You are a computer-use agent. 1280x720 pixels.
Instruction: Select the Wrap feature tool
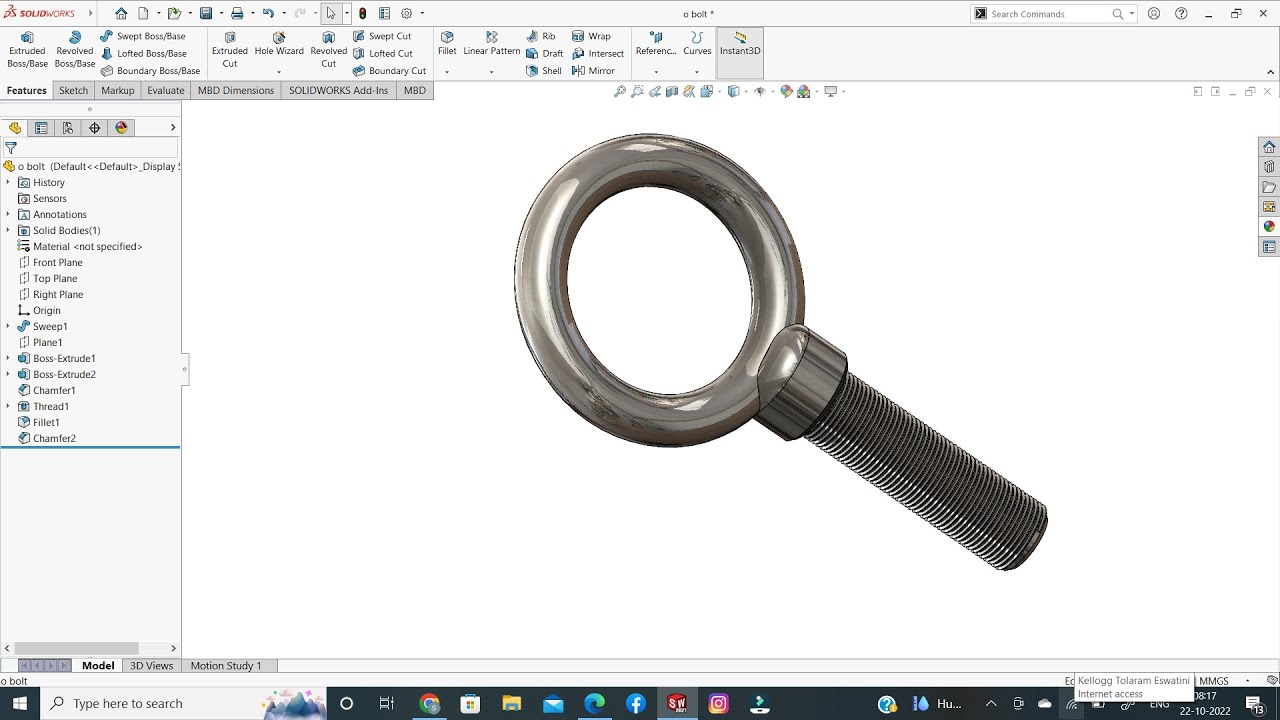(591, 36)
